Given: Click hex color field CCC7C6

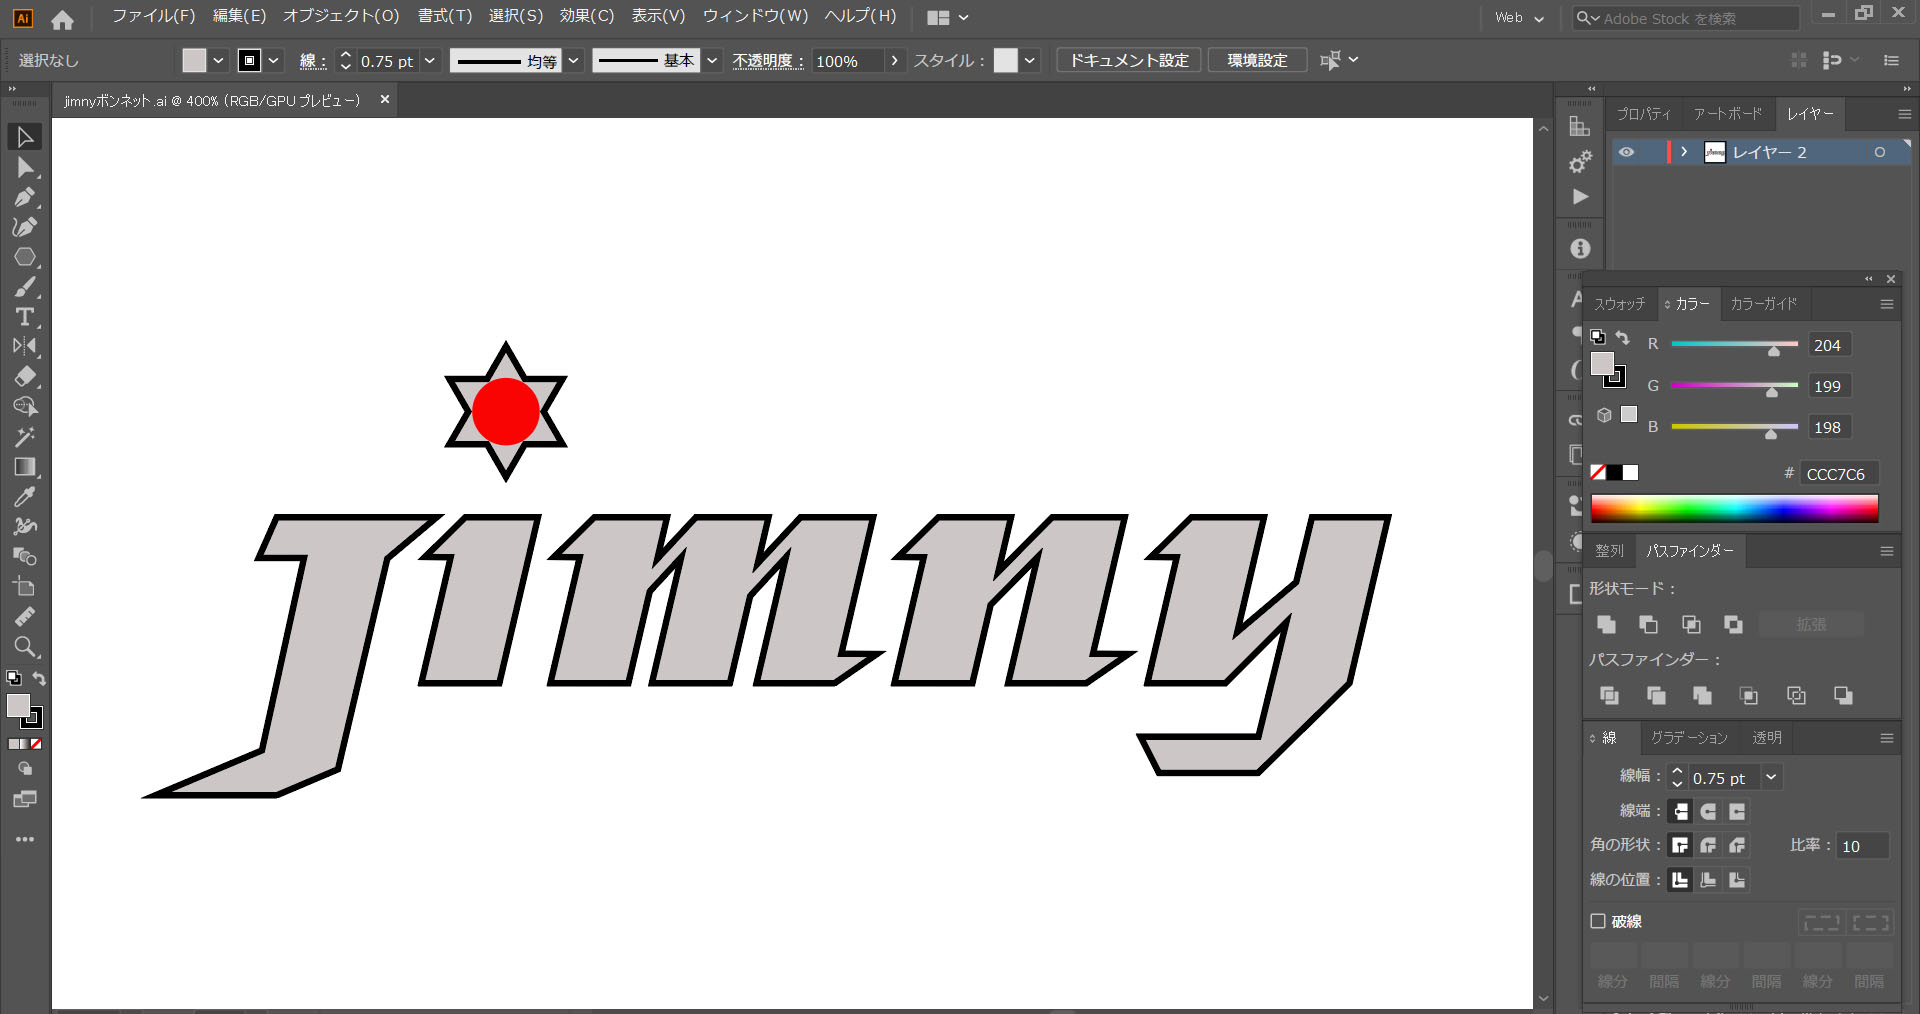Looking at the screenshot, I should 1838,474.
